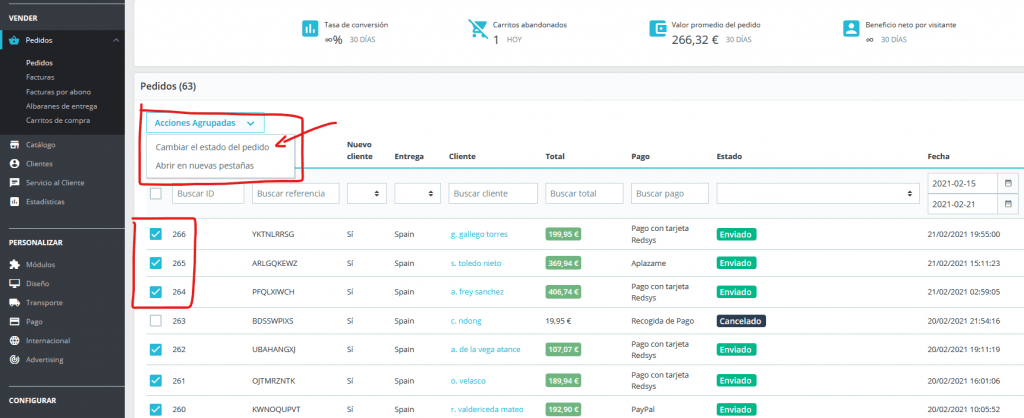Open customer s. toledo nieto link
The image size is (1024, 418).
click(475, 263)
